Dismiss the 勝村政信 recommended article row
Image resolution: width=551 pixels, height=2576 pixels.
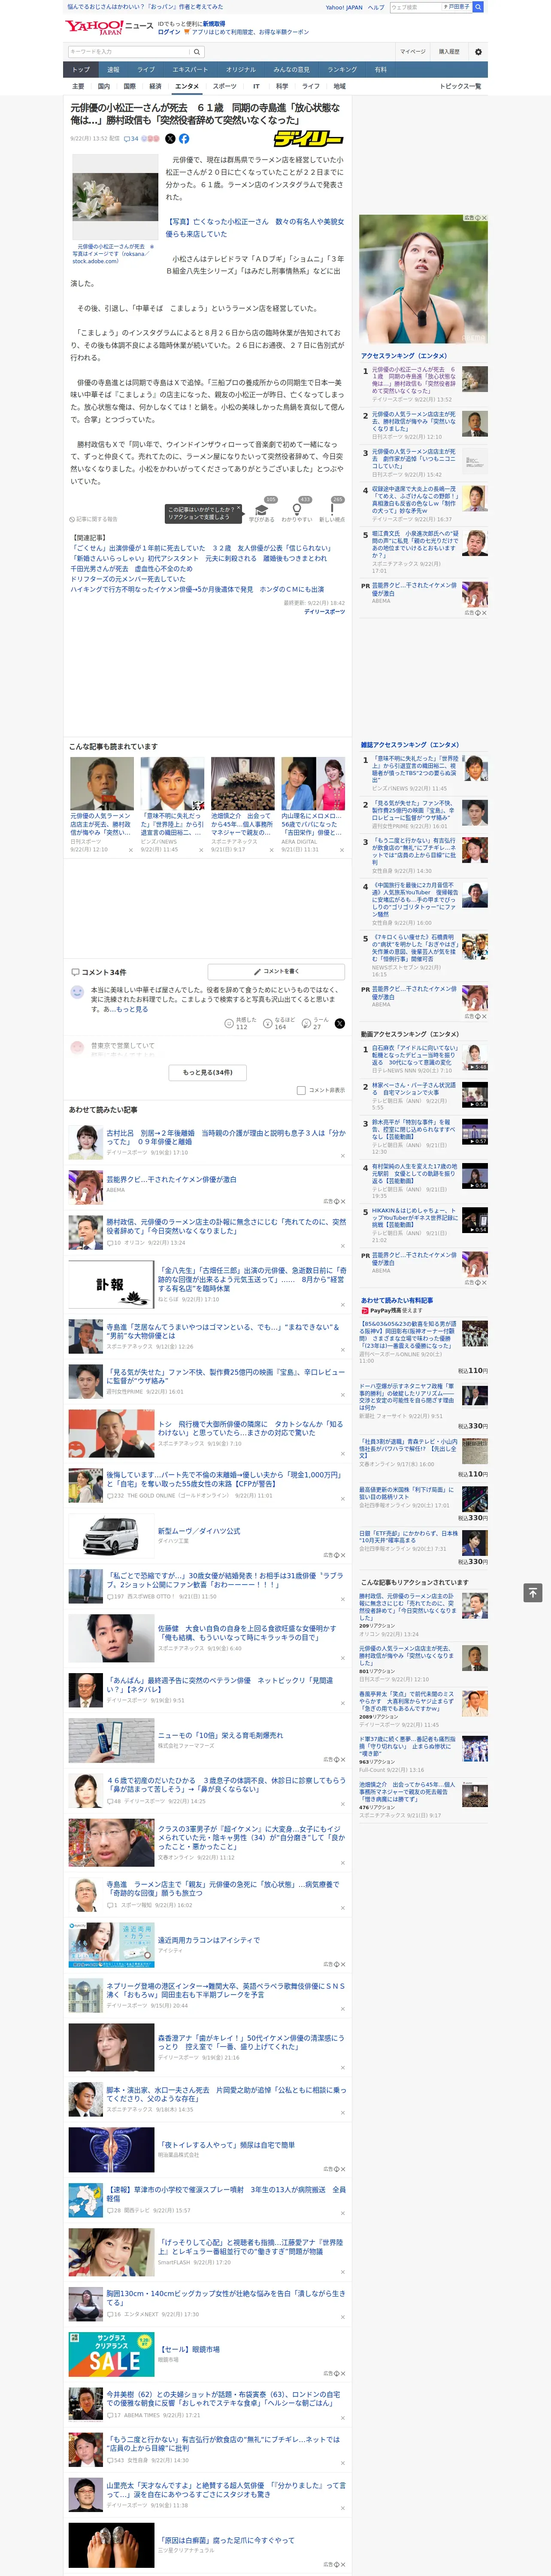[343, 1245]
